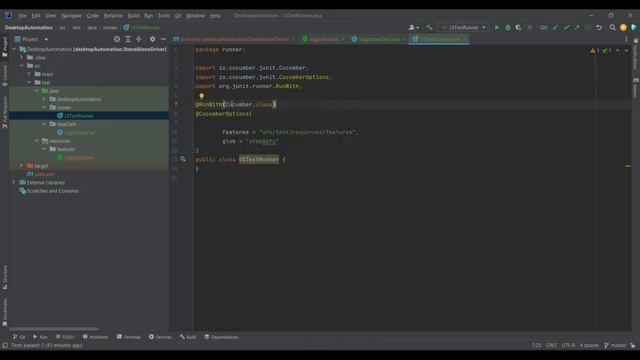Screen dimensions: 640x360
Task: Open the UITestRunner run configuration dropdown
Action: (464, 28)
